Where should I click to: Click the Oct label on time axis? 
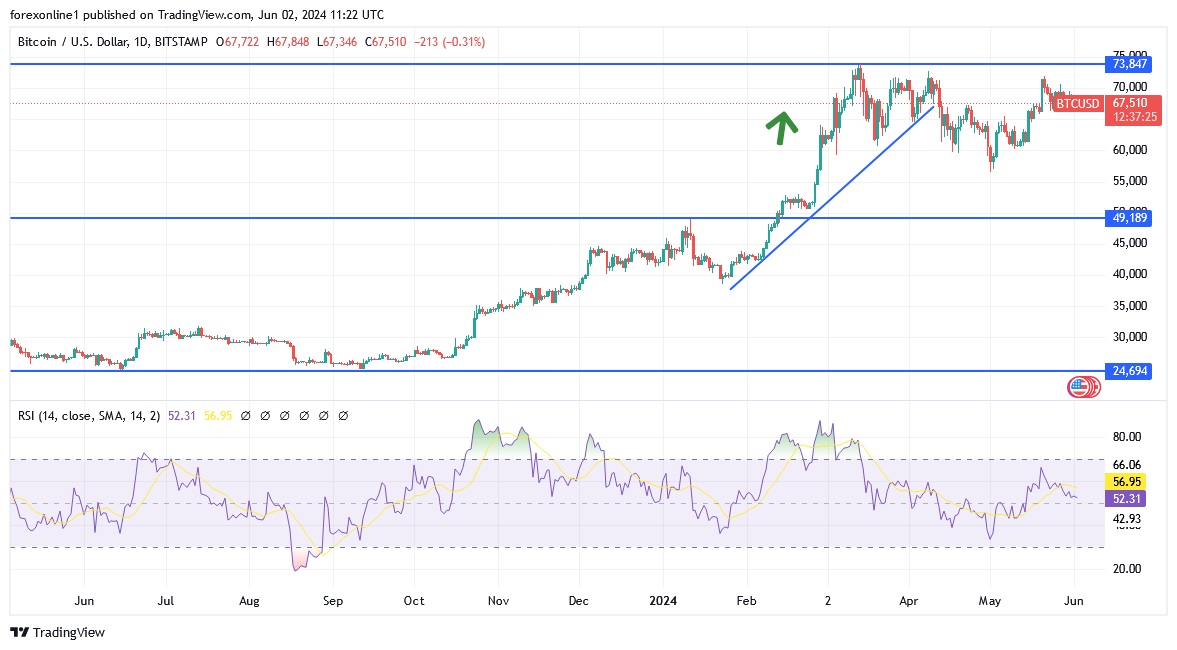(414, 601)
